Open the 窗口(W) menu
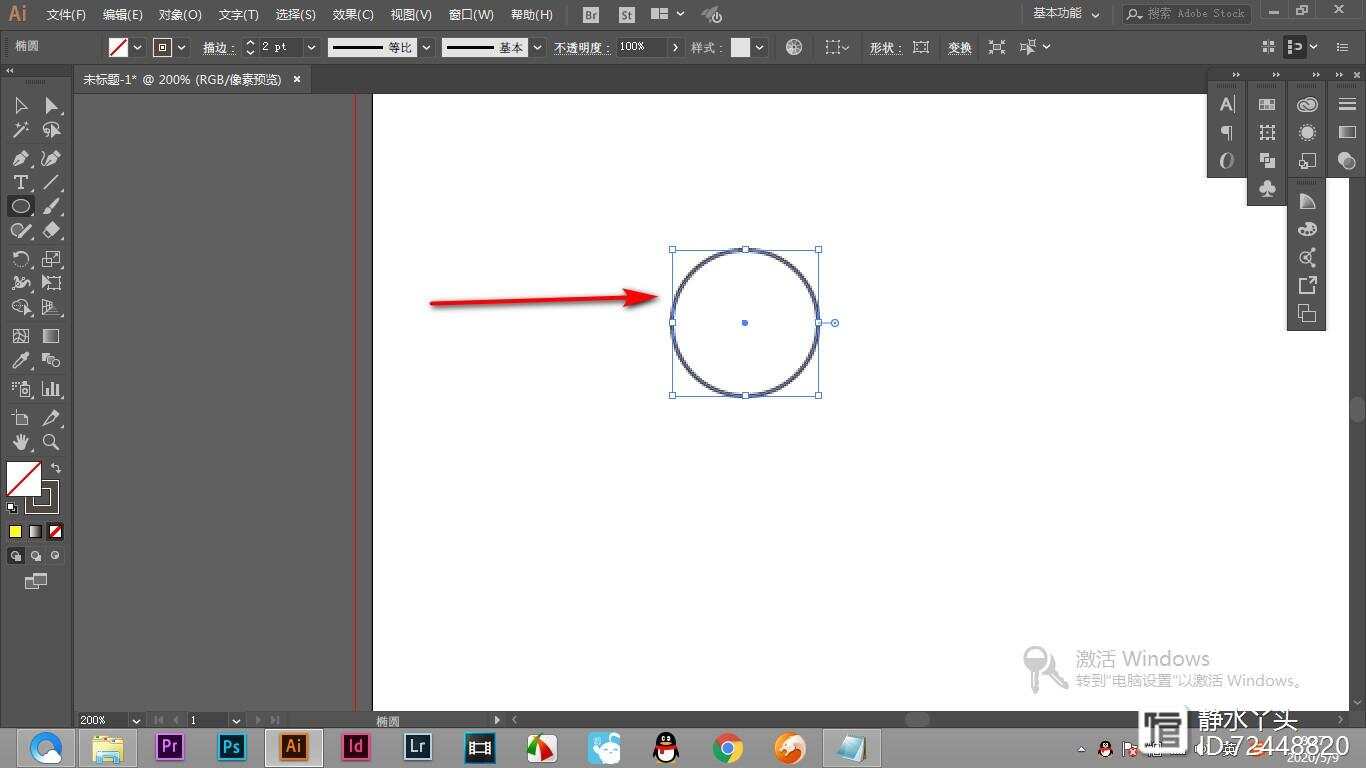 pyautogui.click(x=471, y=15)
